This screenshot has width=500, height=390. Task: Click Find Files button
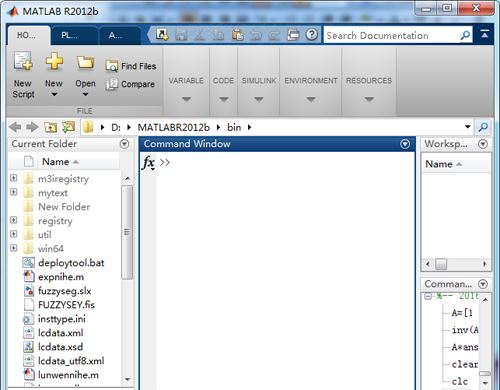click(x=131, y=66)
